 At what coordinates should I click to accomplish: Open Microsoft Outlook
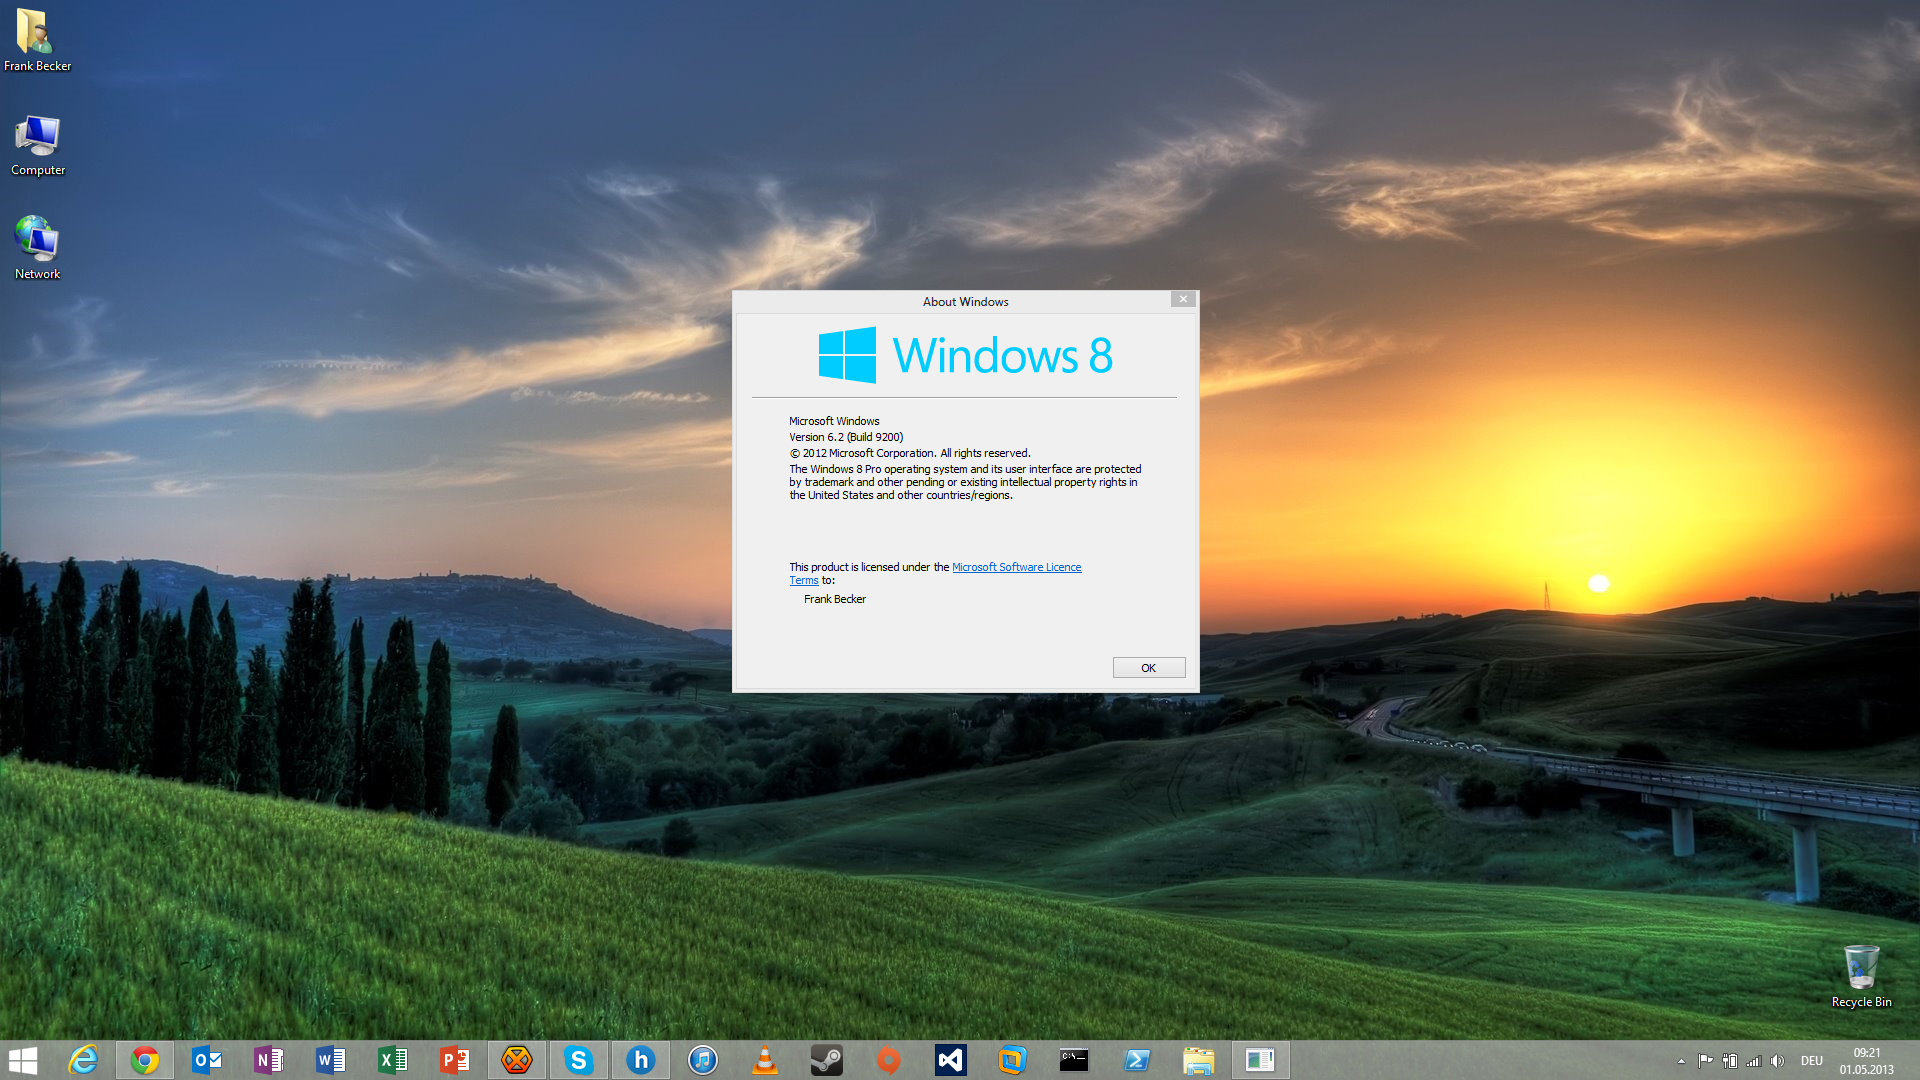click(207, 1060)
